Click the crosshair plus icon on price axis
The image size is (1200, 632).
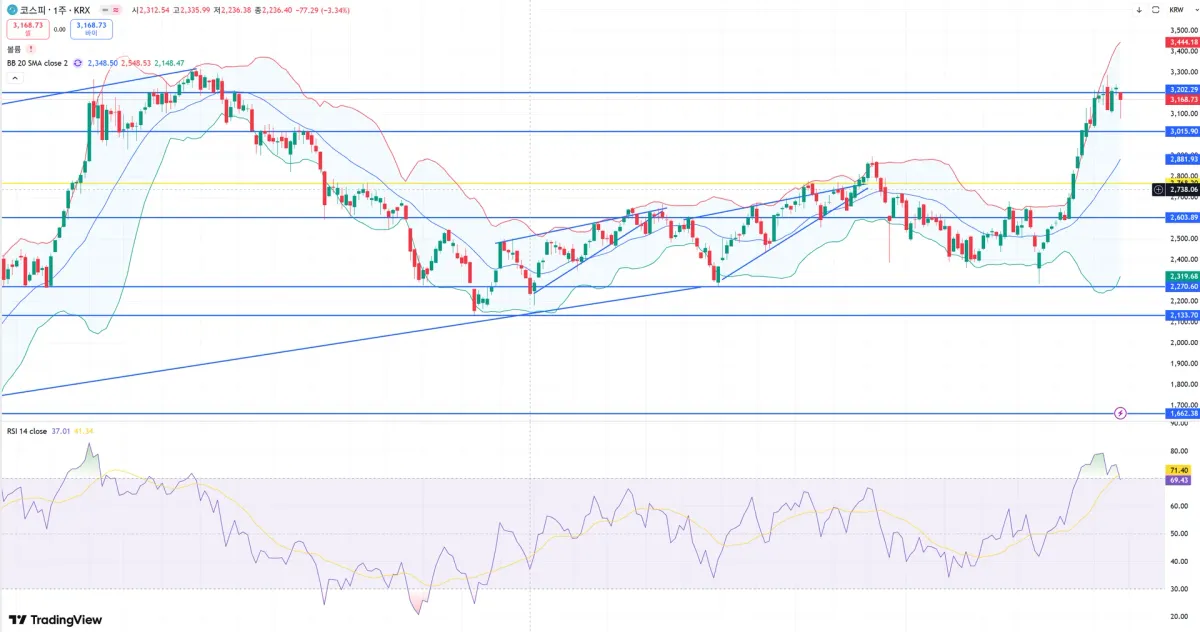tap(1158, 189)
